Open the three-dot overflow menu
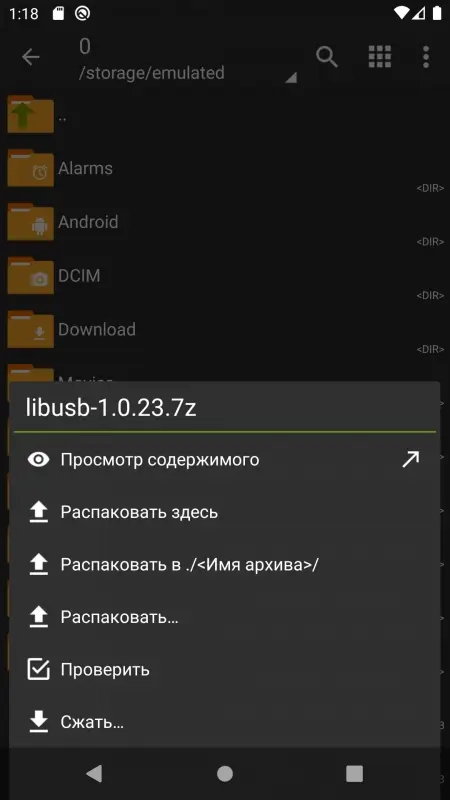The width and height of the screenshot is (450, 800). [x=426, y=57]
